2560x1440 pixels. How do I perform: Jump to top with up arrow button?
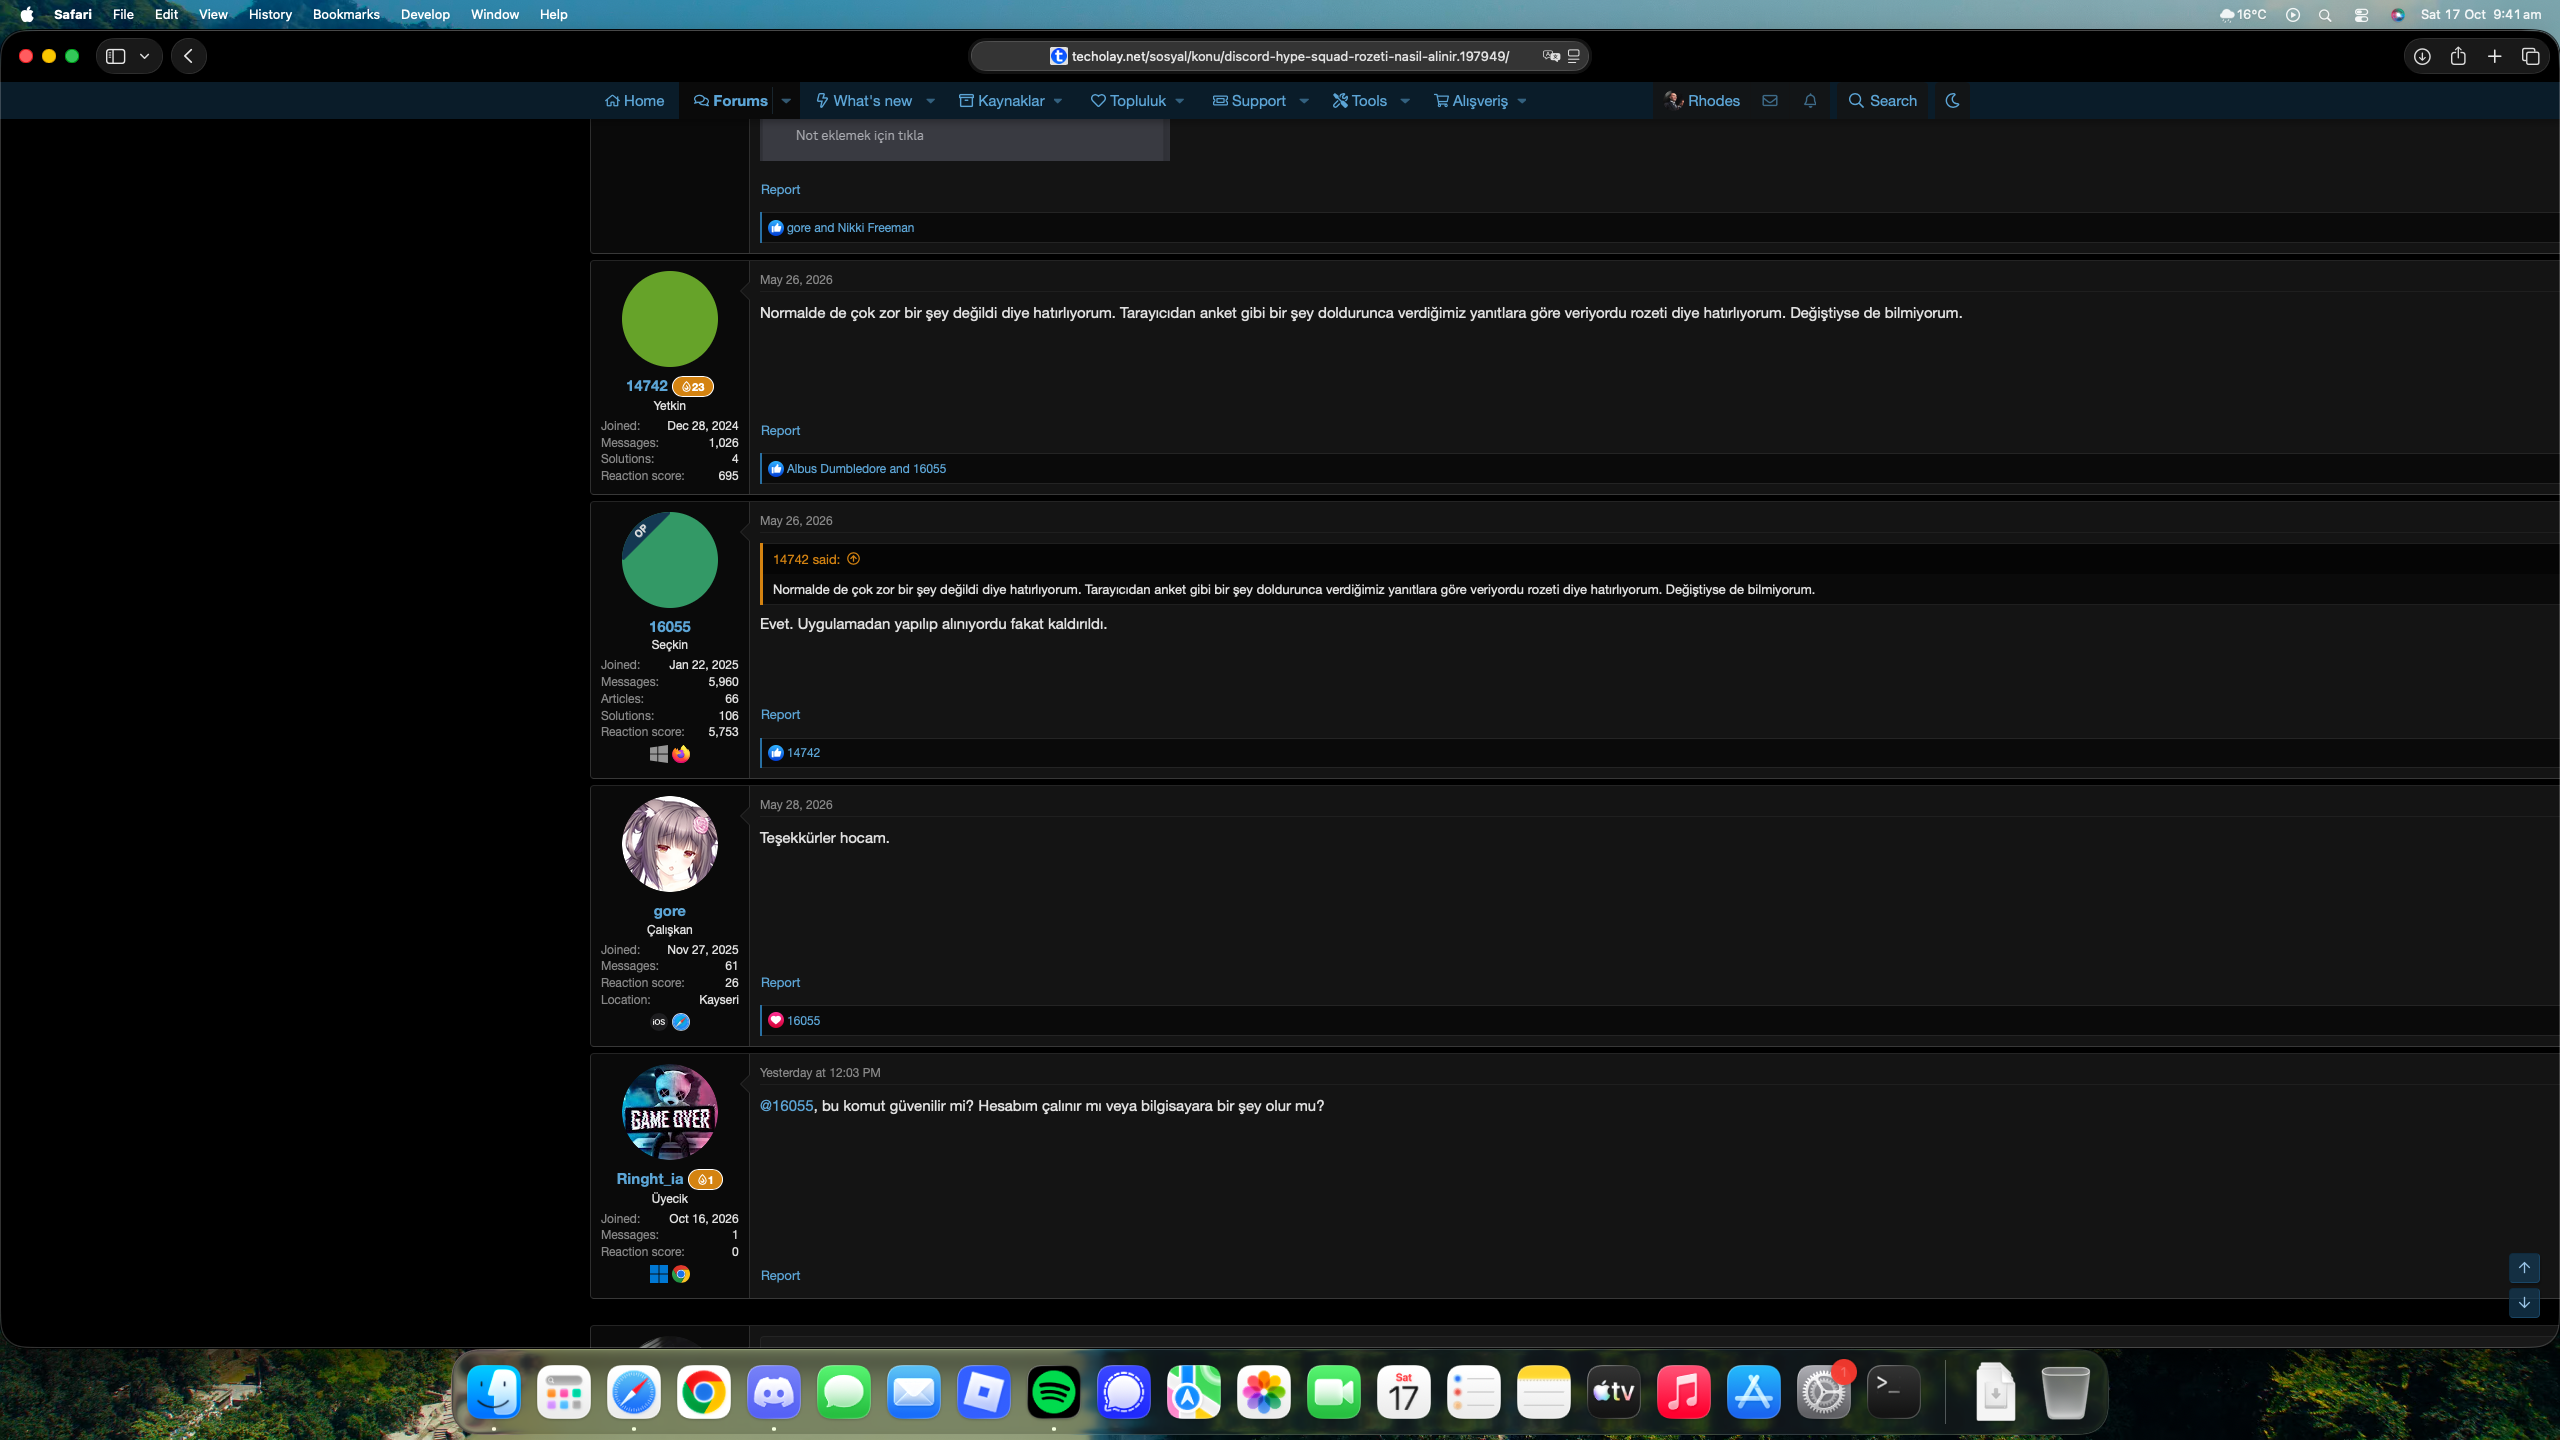2524,1268
